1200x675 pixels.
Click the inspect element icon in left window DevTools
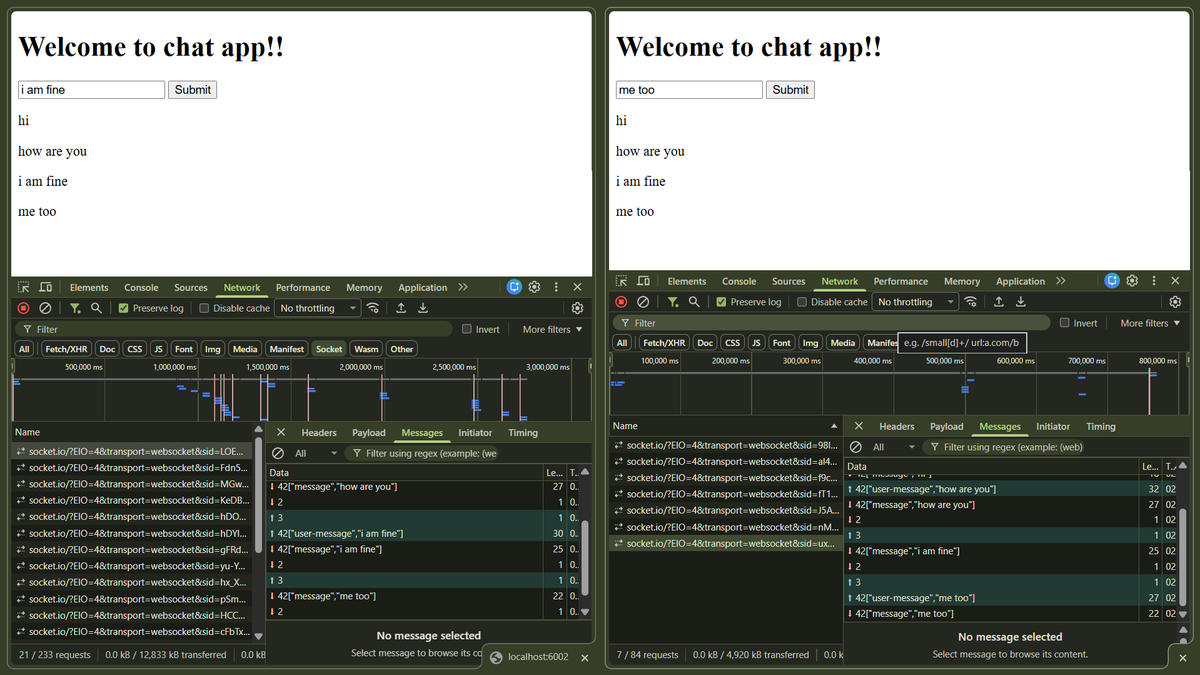[x=24, y=287]
